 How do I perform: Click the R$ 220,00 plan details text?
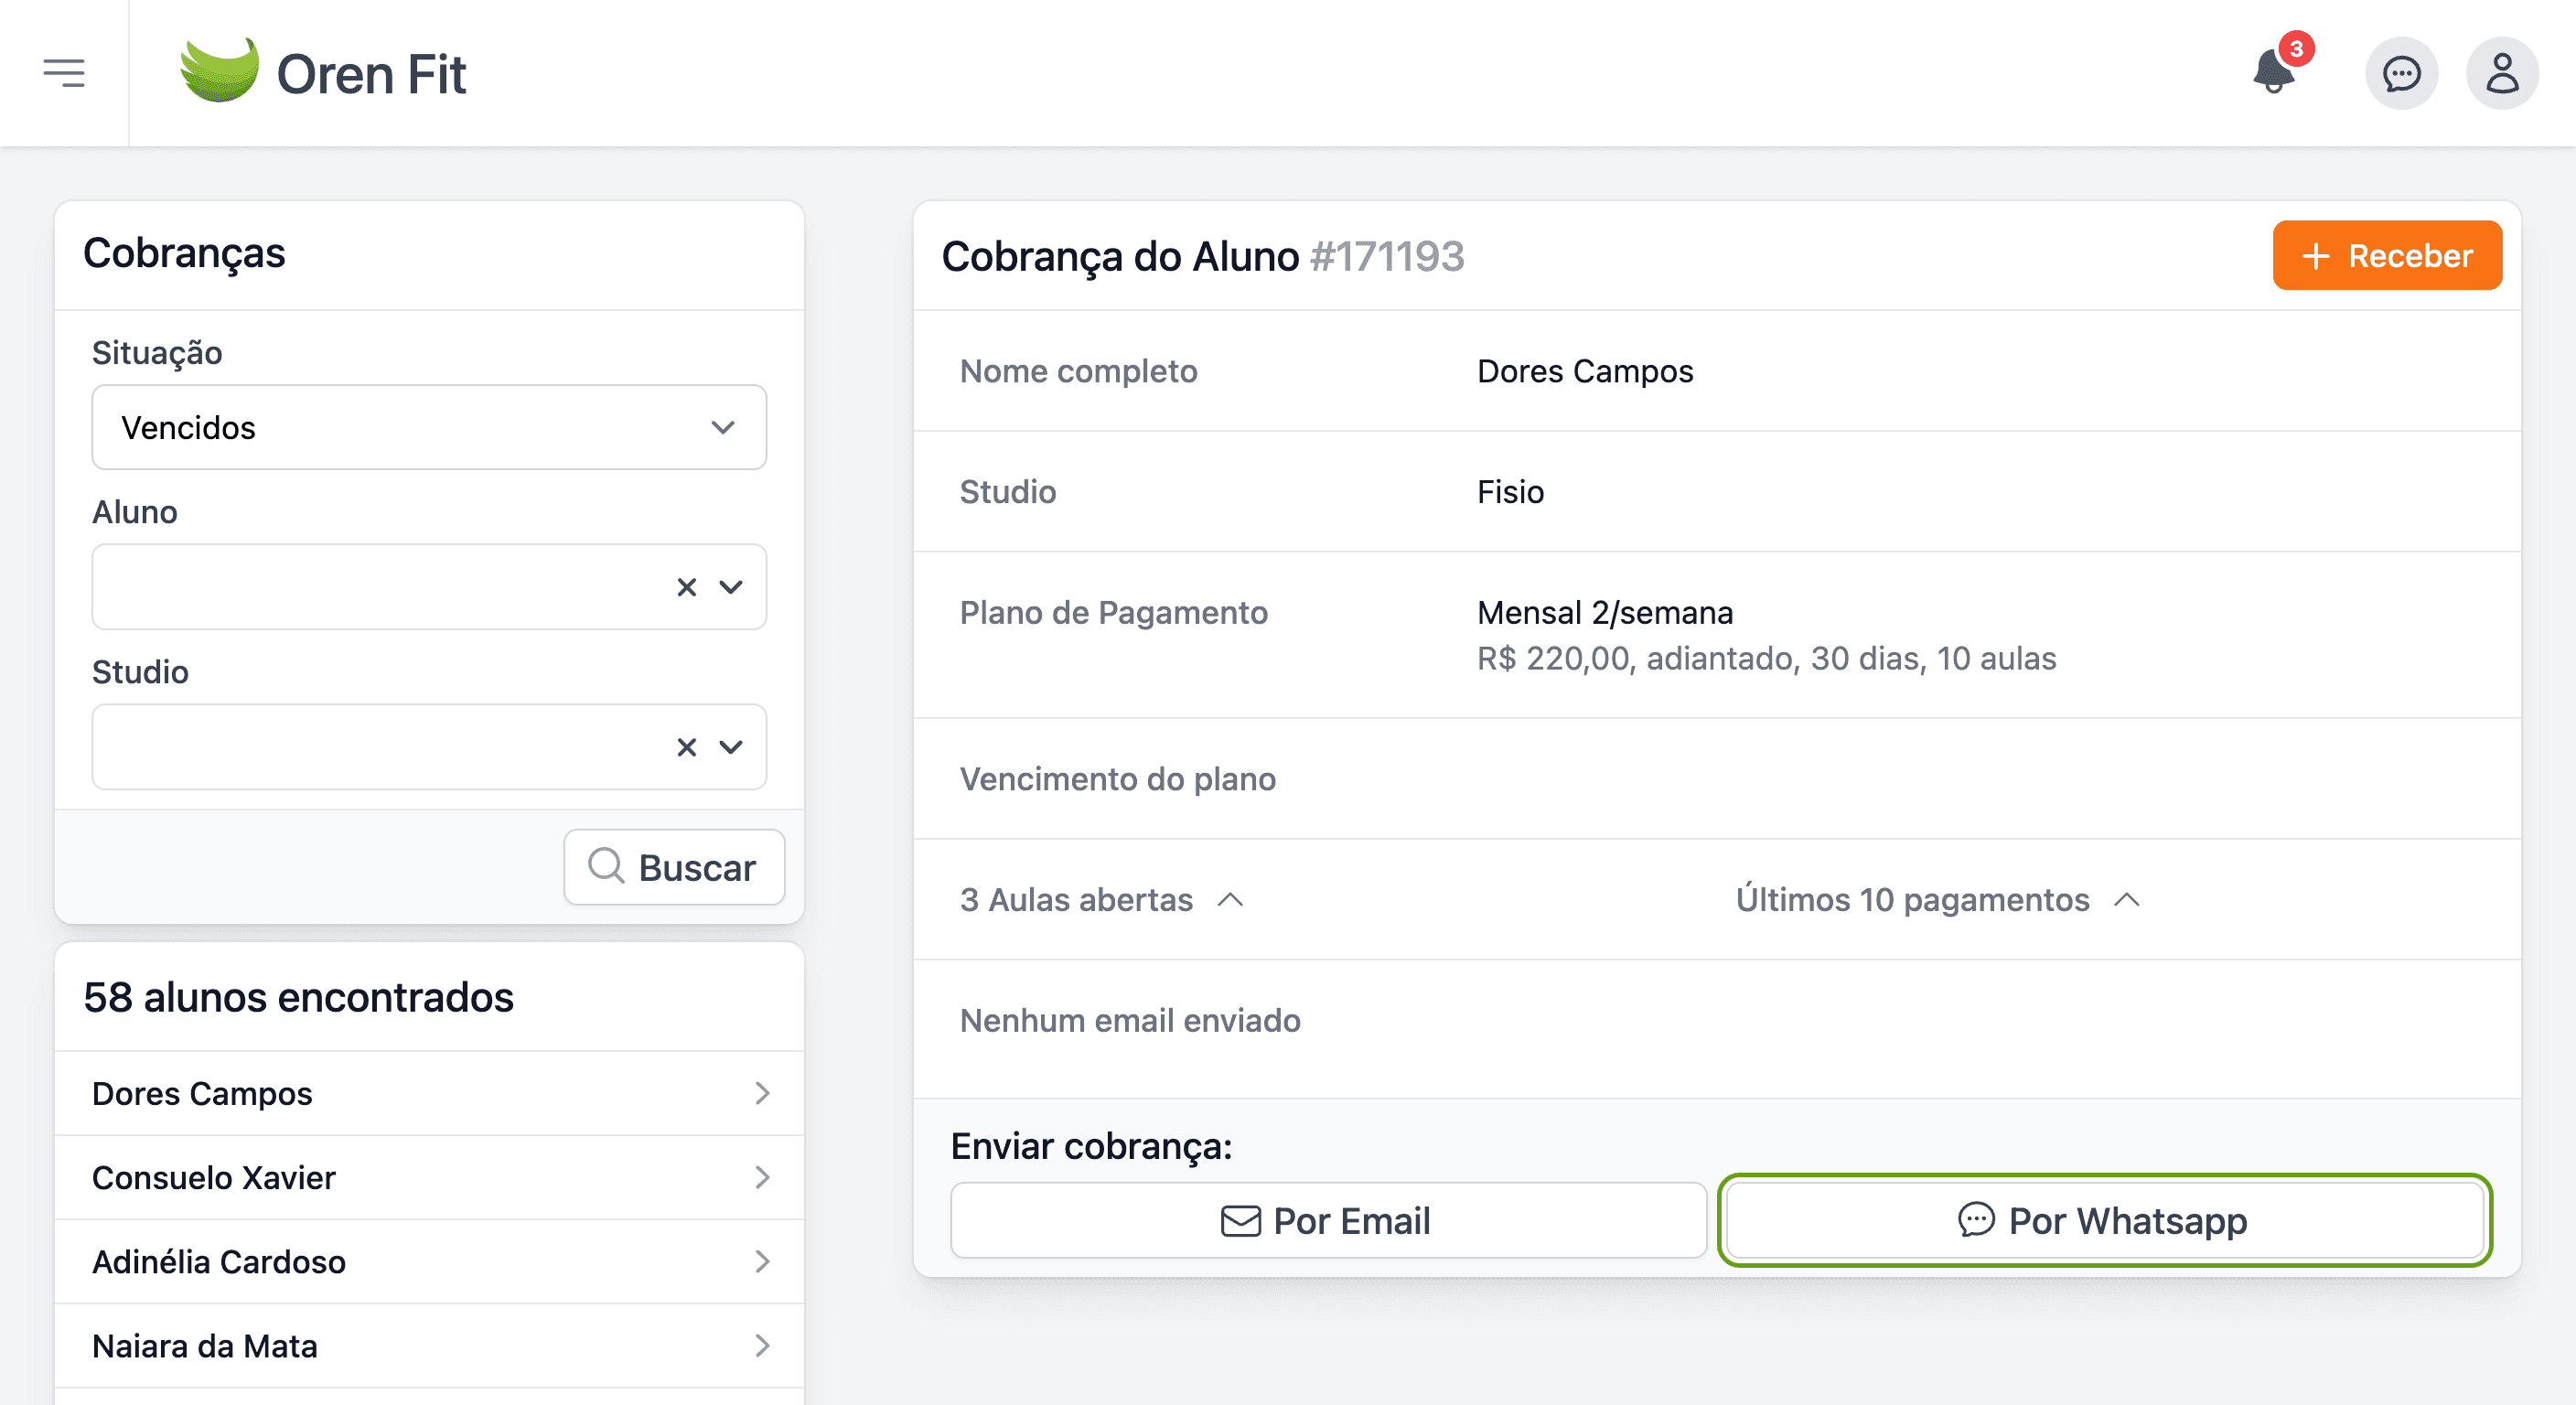click(x=1766, y=658)
